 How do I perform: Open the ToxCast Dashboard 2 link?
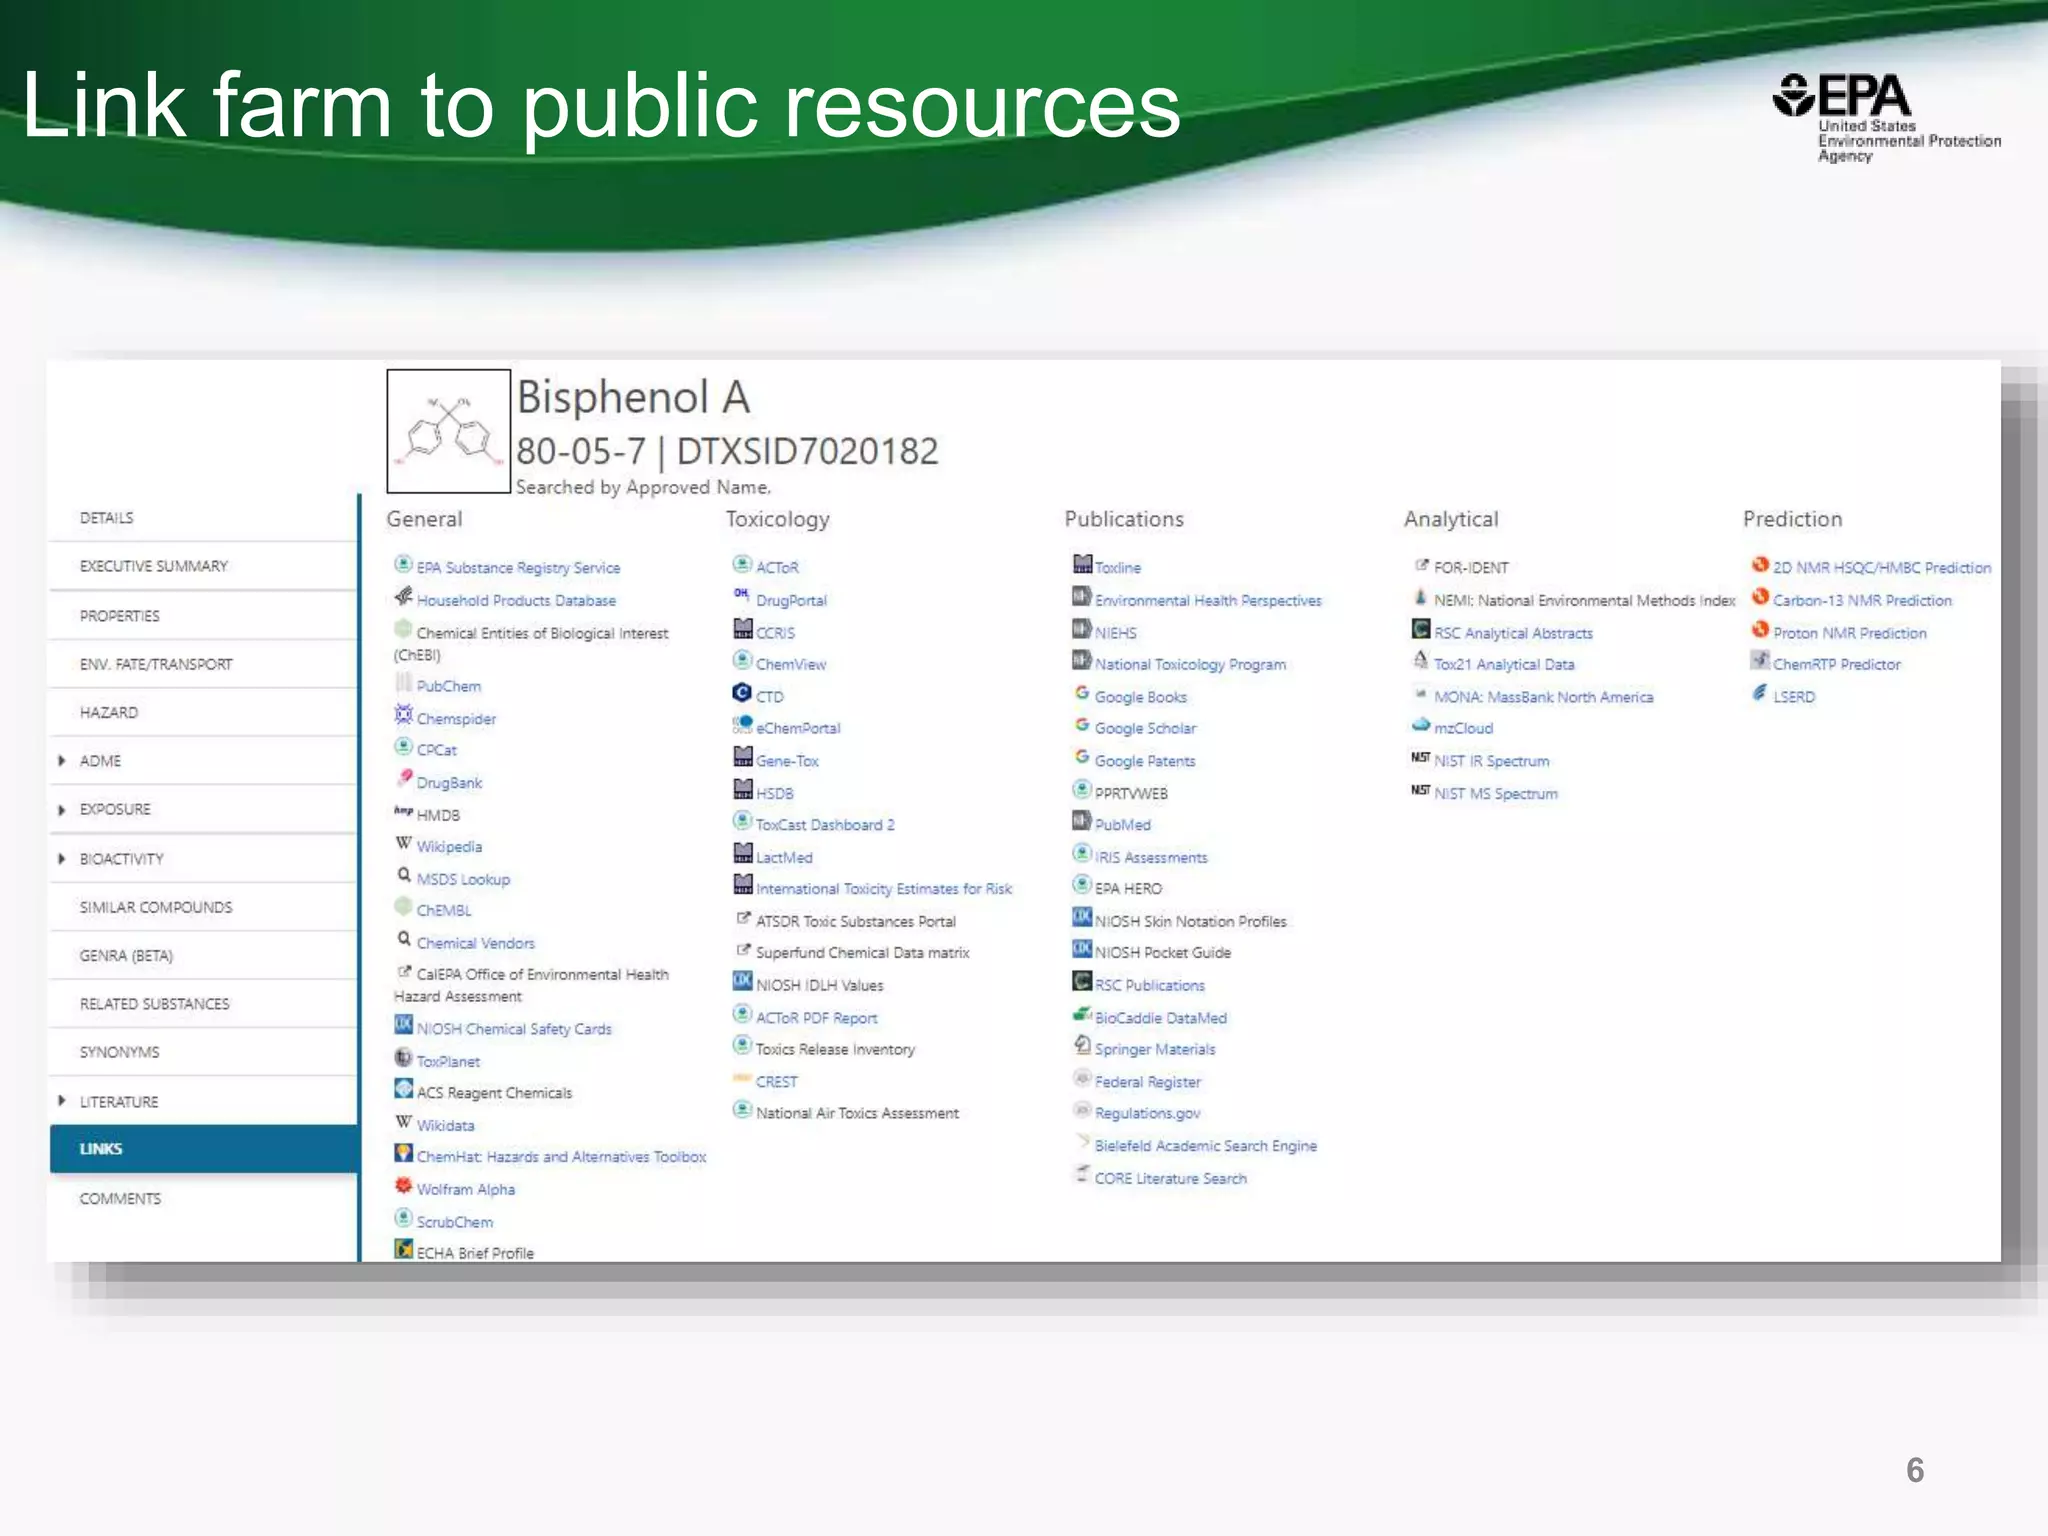click(825, 825)
